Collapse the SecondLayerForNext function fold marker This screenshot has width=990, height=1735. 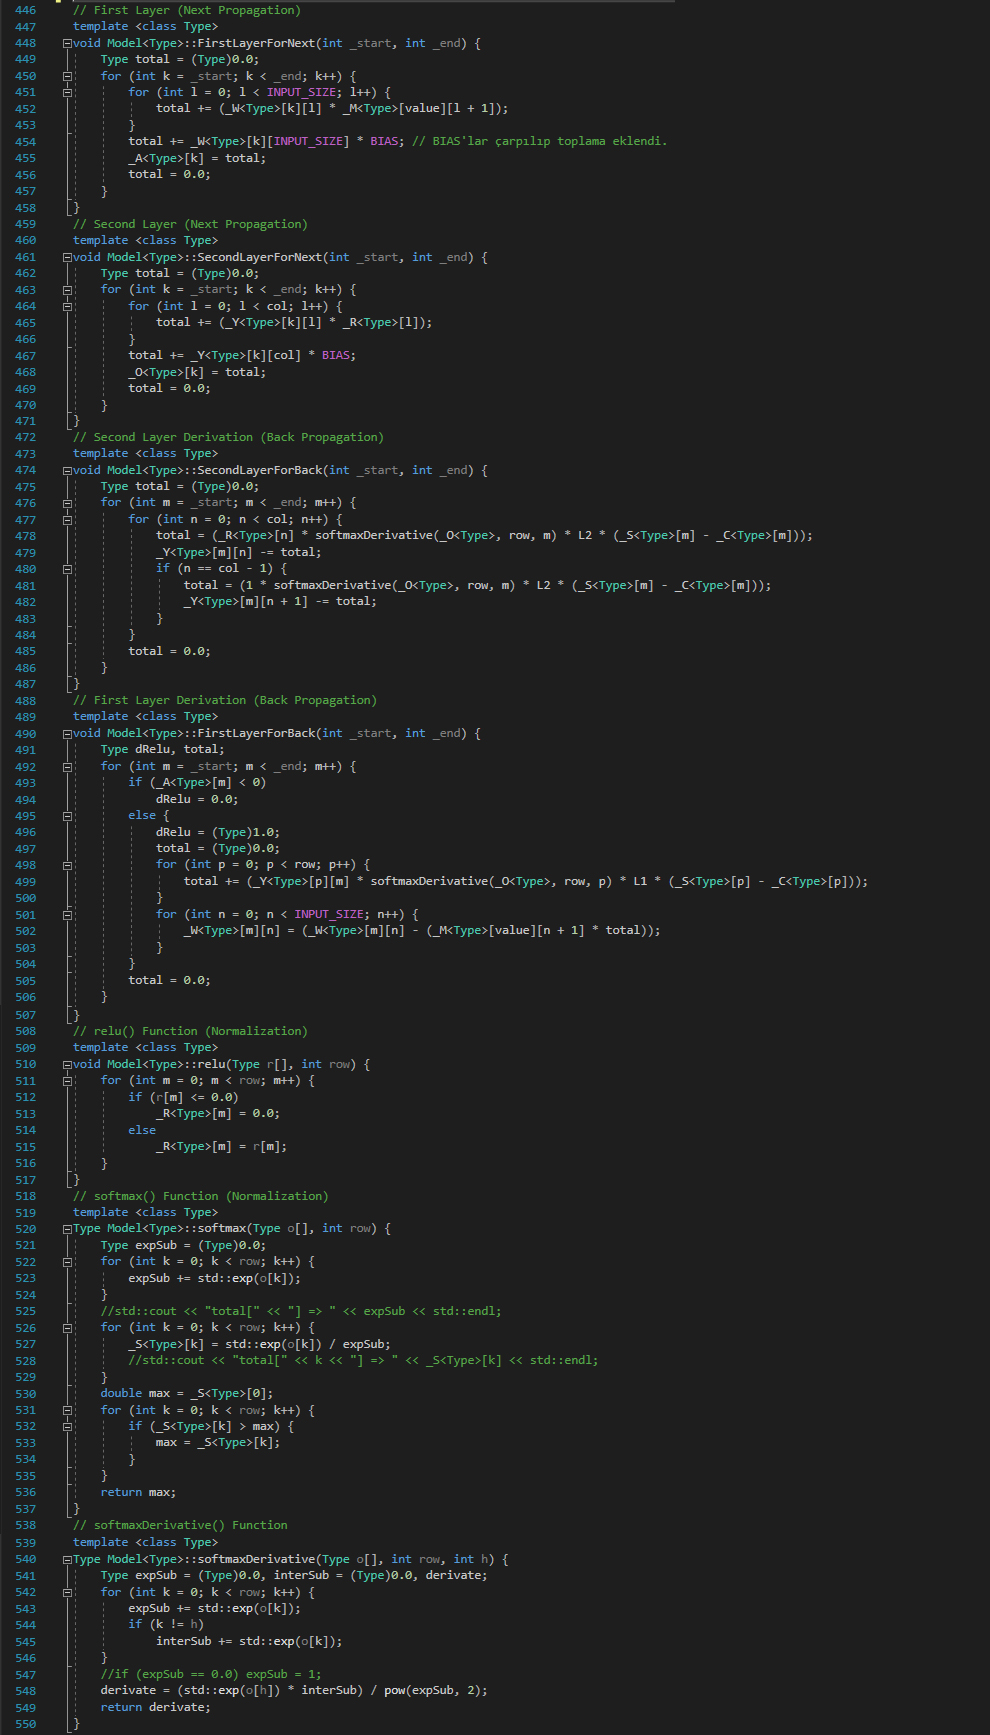coord(67,257)
